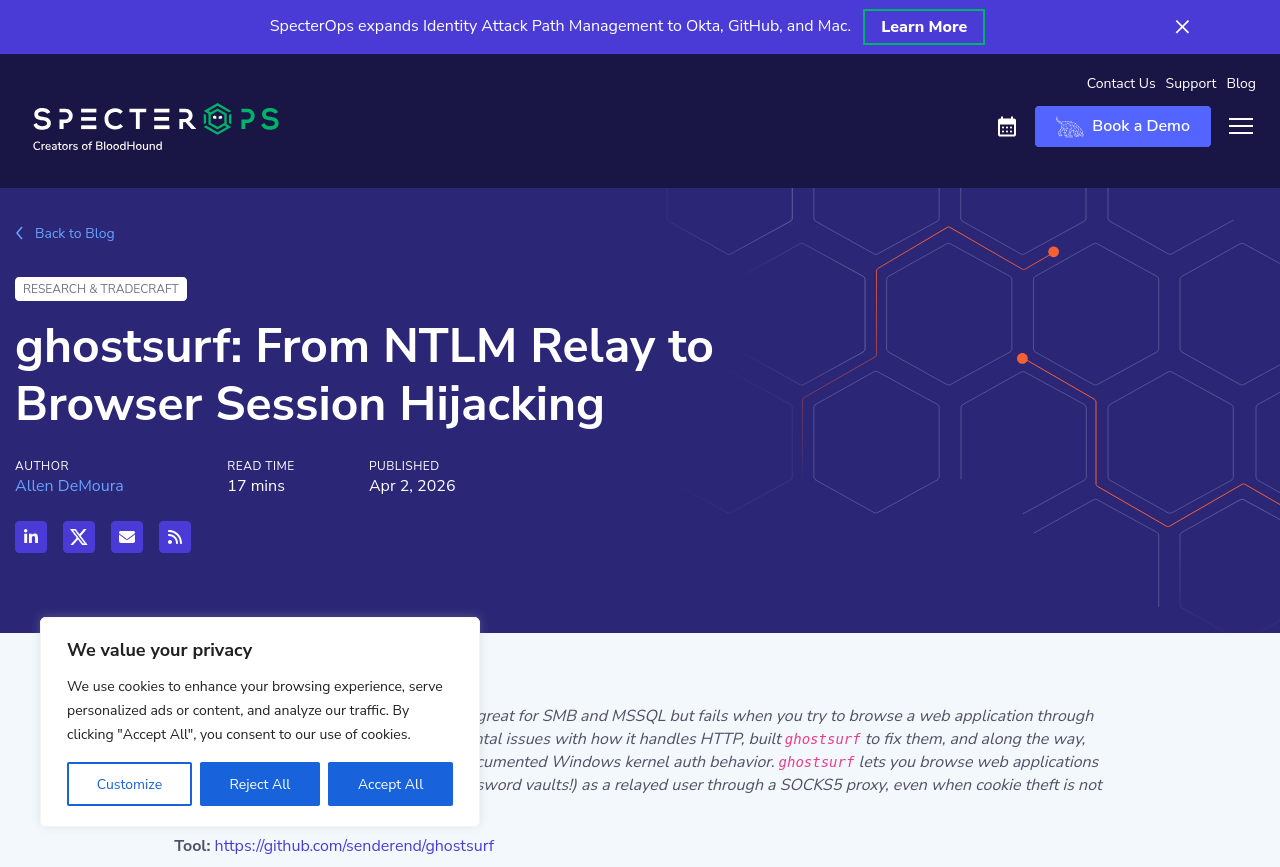
Task: Reject All cookies
Action: point(260,784)
